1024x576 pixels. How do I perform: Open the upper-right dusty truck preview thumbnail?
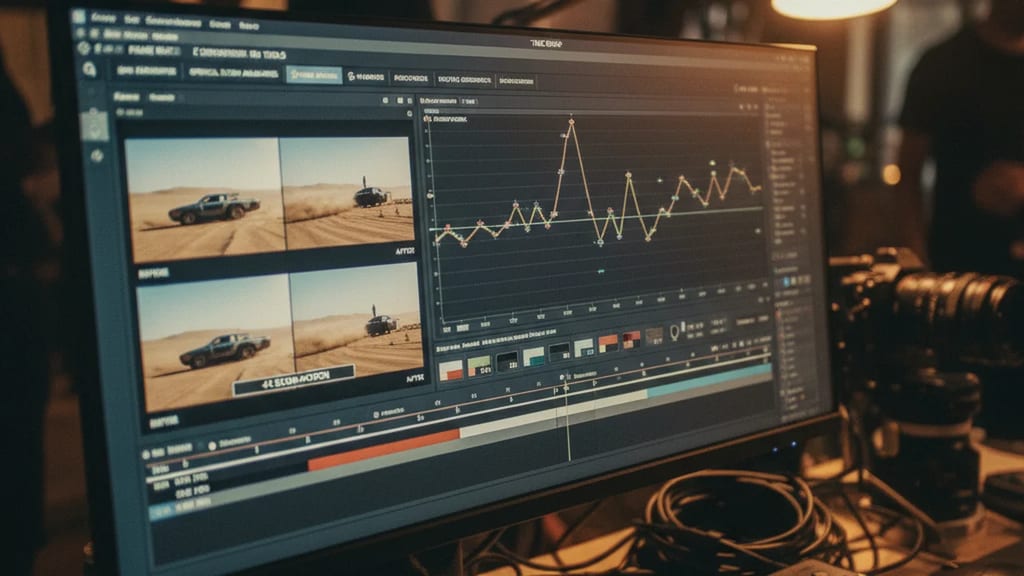(x=348, y=193)
